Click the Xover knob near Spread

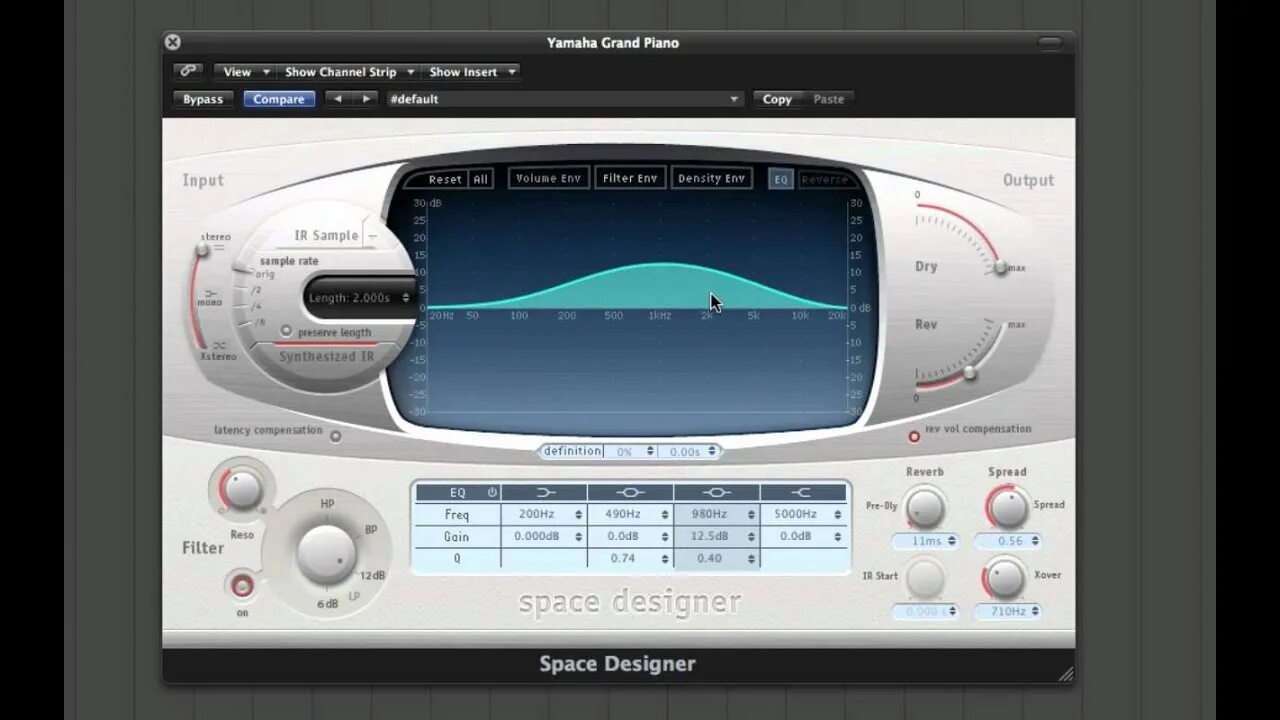(1005, 578)
